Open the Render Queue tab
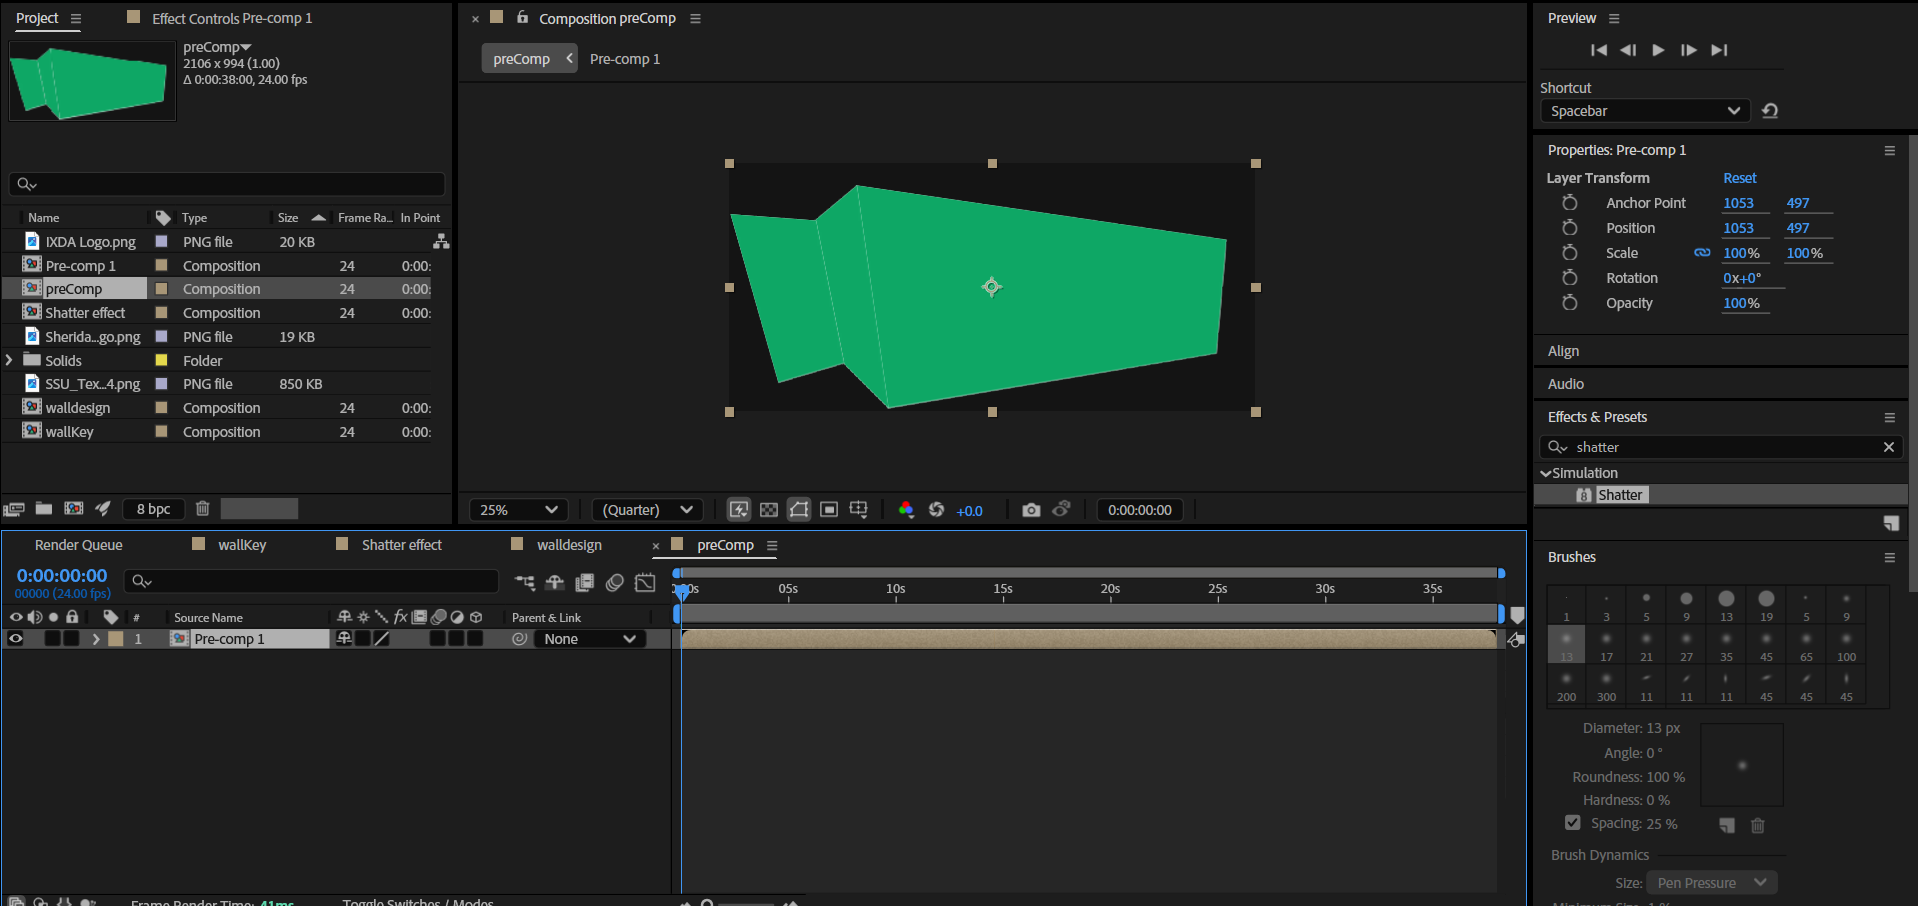1918x906 pixels. (78, 545)
